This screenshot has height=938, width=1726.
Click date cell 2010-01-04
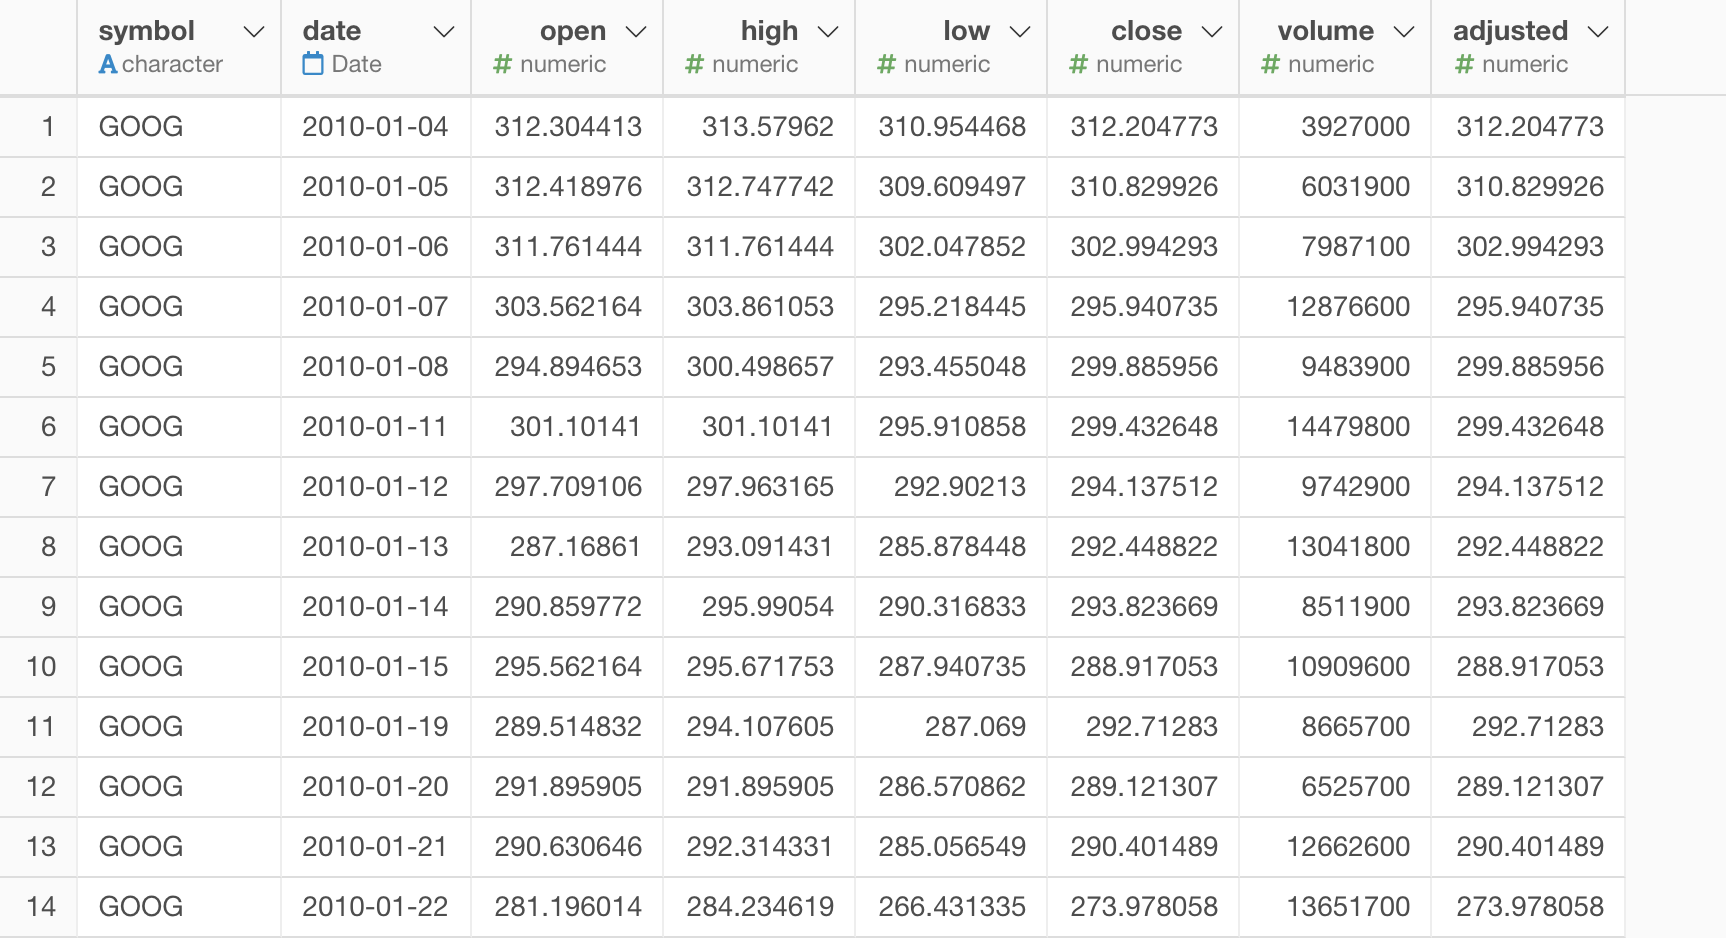point(375,127)
